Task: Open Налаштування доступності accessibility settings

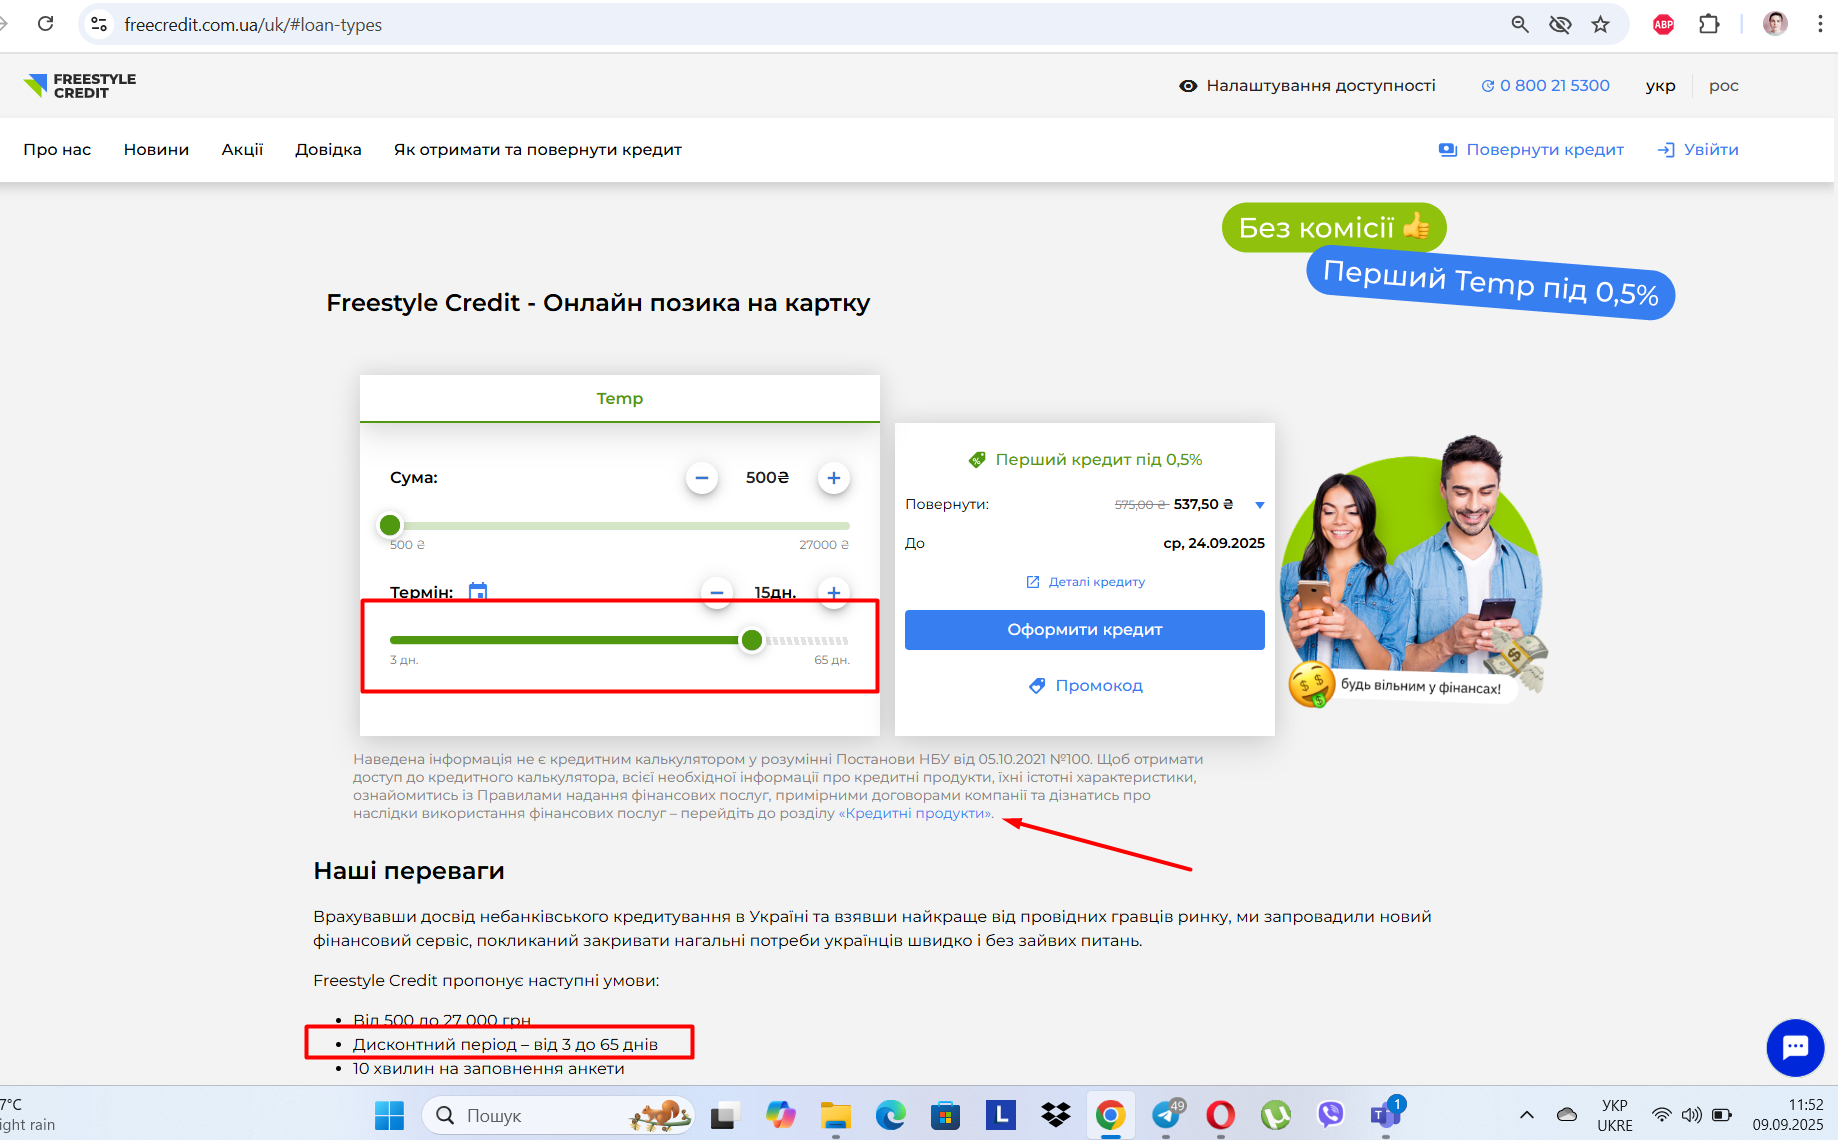Action: click(1307, 86)
